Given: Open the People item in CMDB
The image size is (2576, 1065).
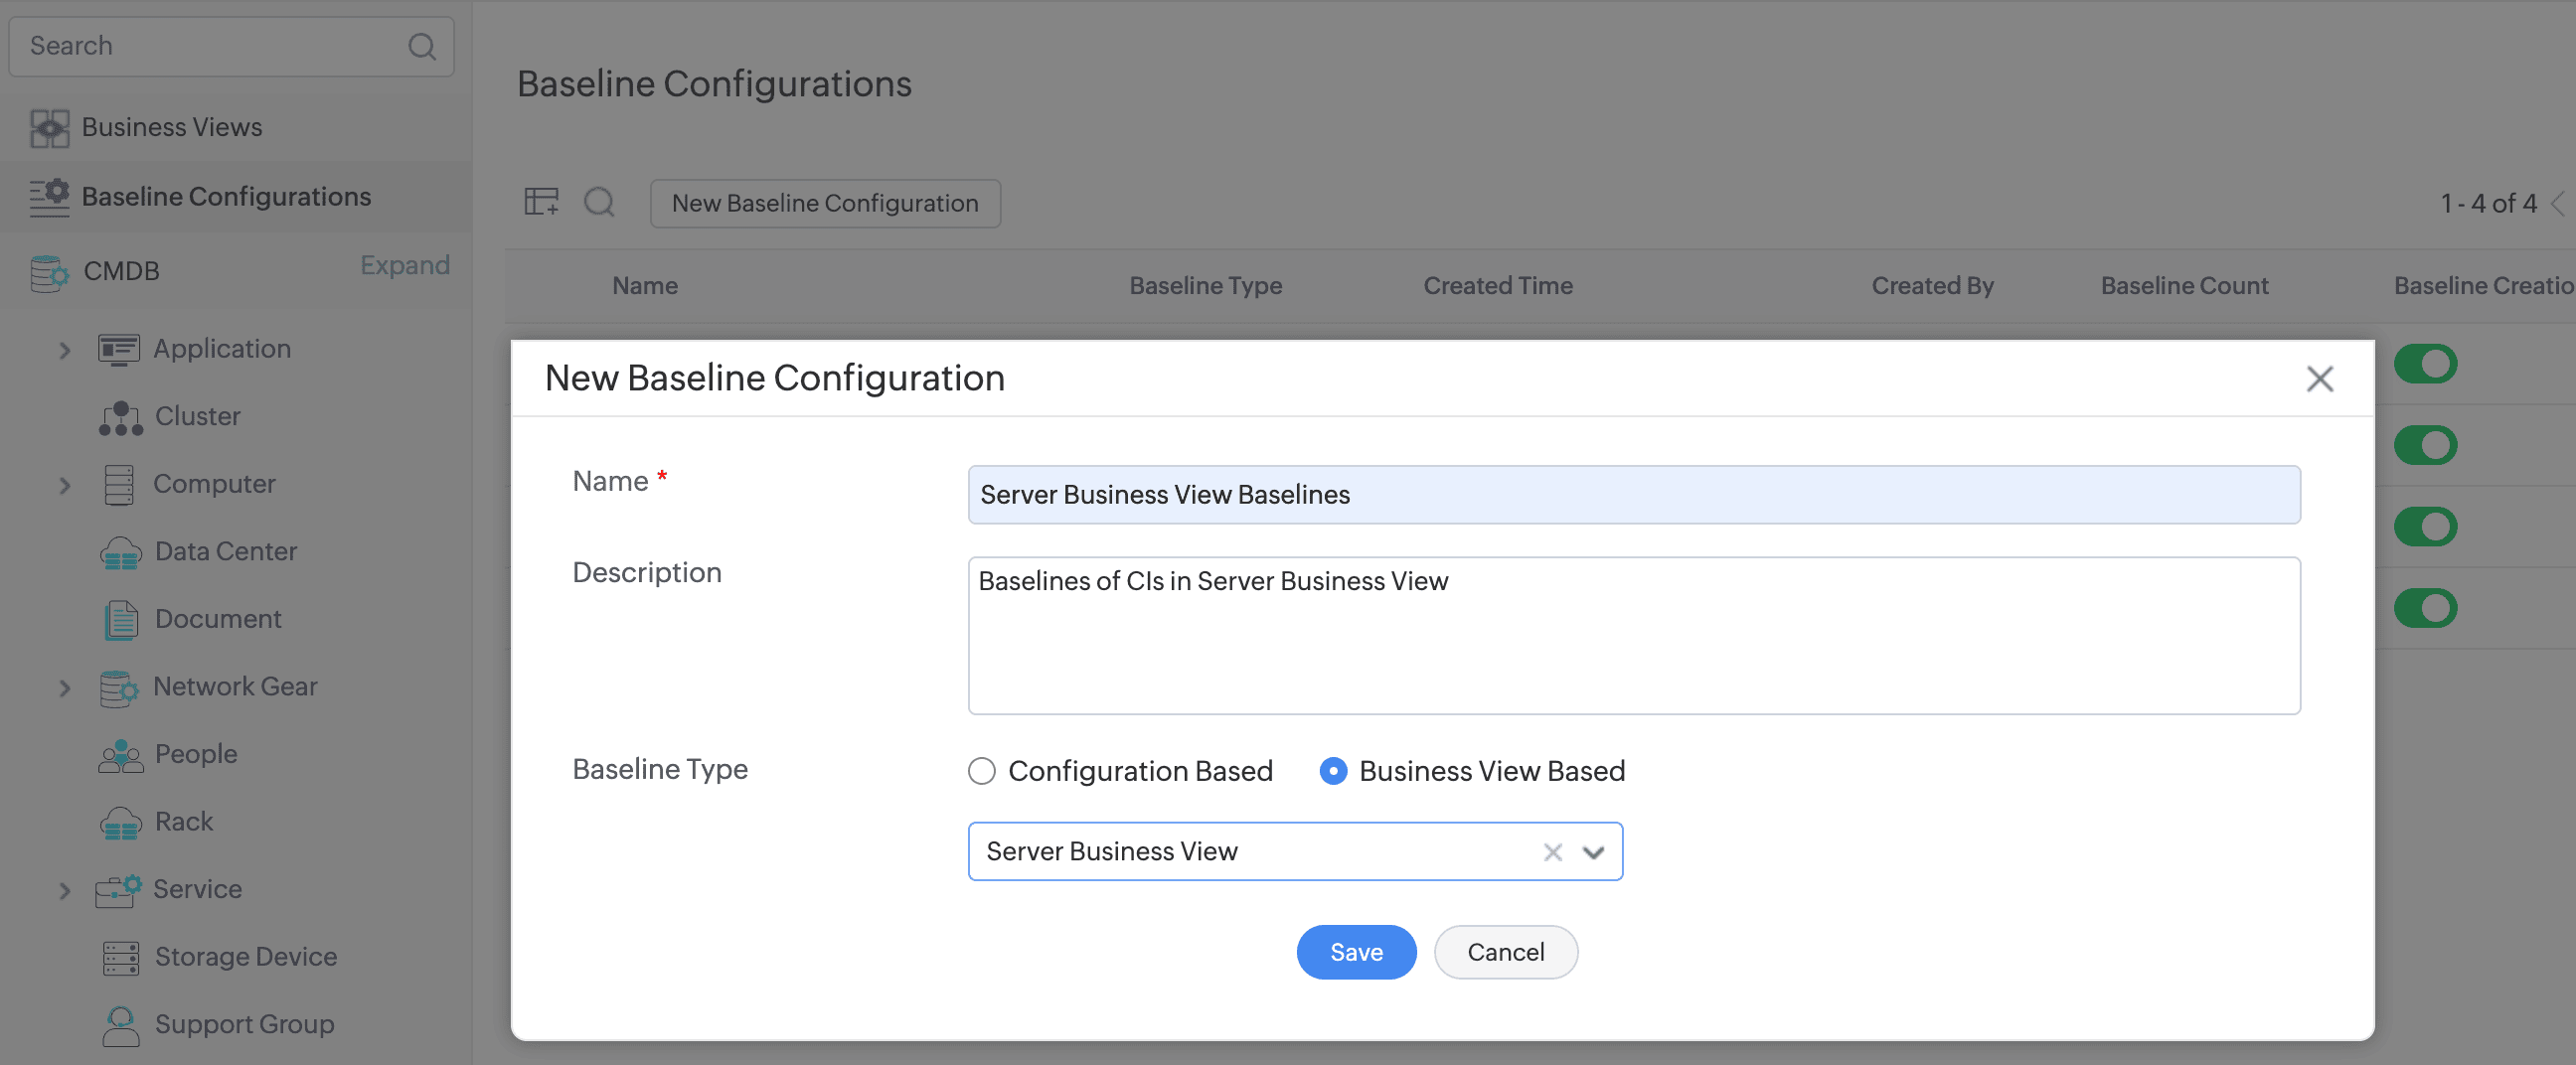Looking at the screenshot, I should coord(196,754).
